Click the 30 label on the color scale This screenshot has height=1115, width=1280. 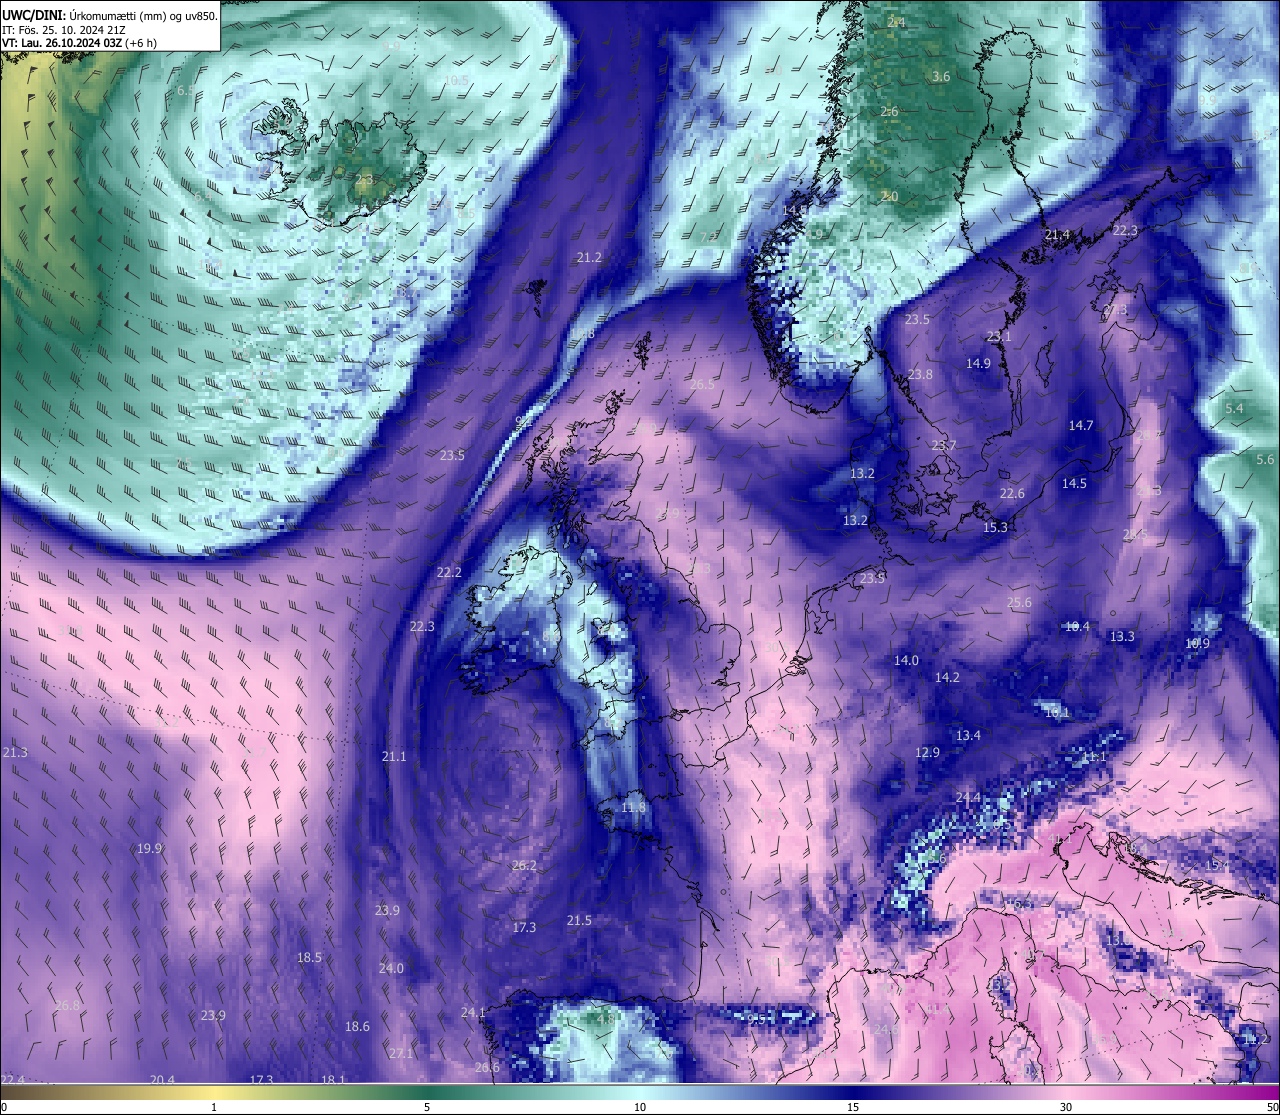[1066, 1107]
